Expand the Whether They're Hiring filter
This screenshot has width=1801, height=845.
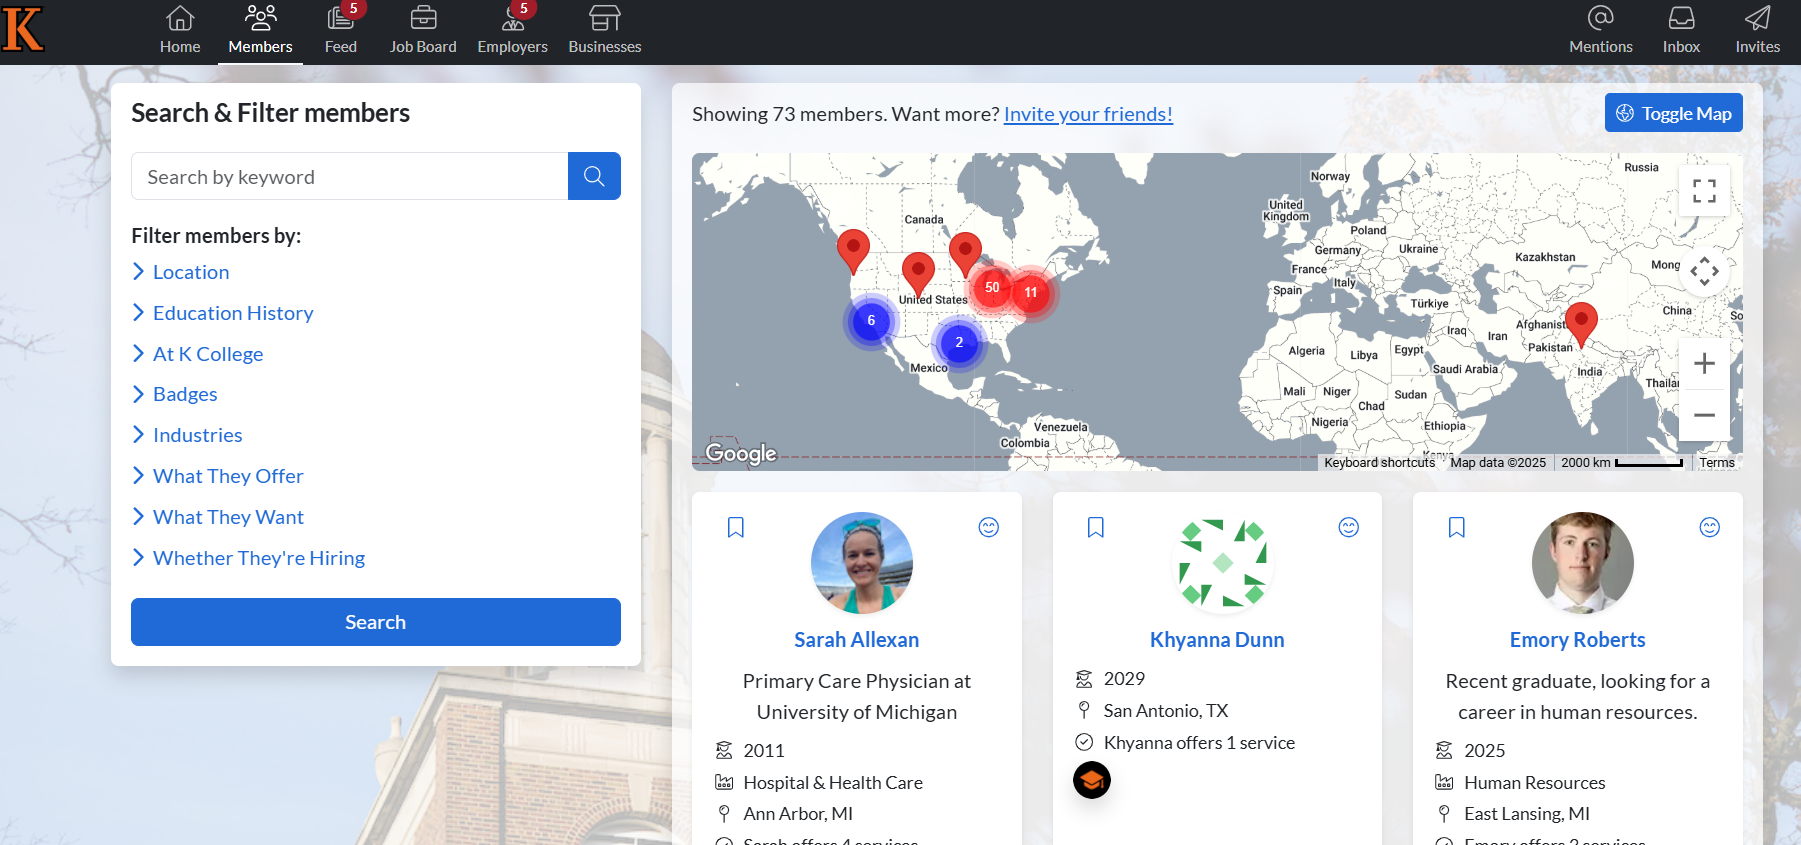249,558
